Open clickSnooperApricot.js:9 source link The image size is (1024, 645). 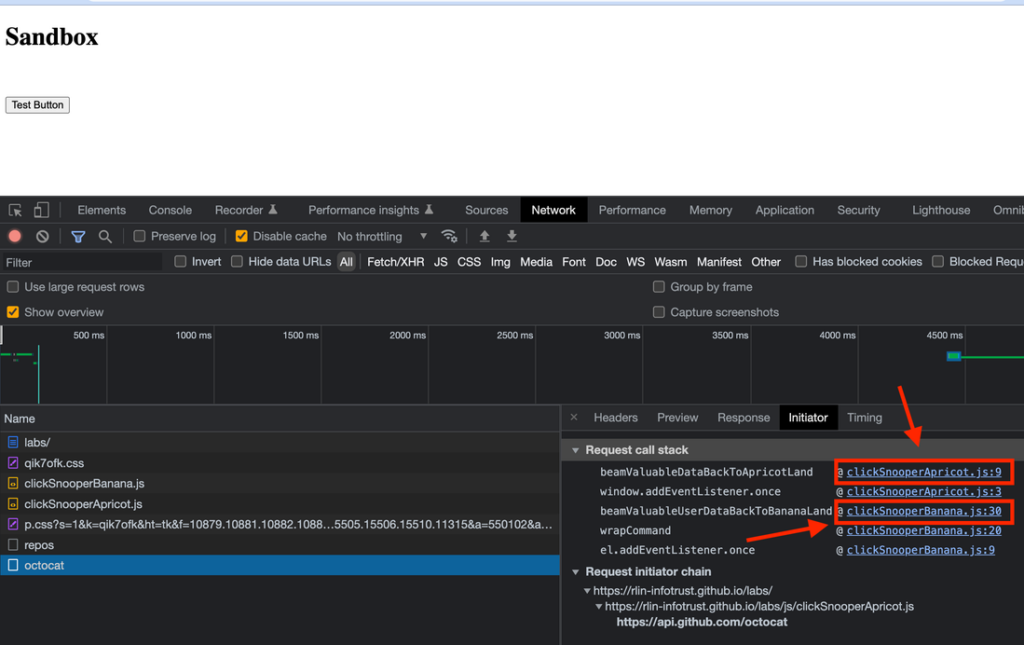click(923, 472)
